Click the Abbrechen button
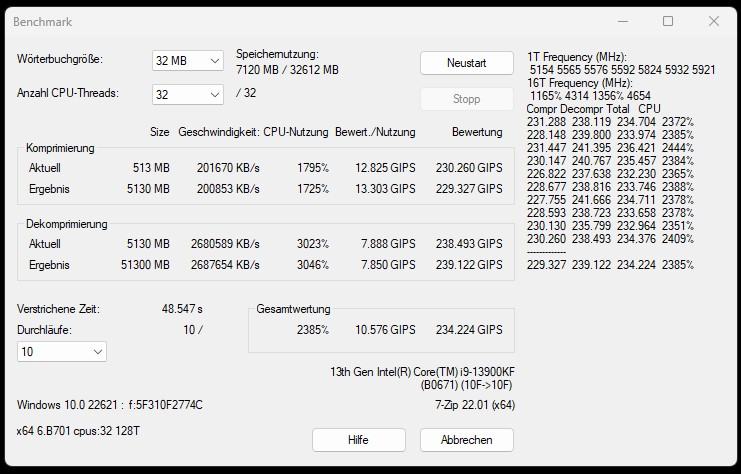The width and height of the screenshot is (741, 474). click(x=466, y=440)
